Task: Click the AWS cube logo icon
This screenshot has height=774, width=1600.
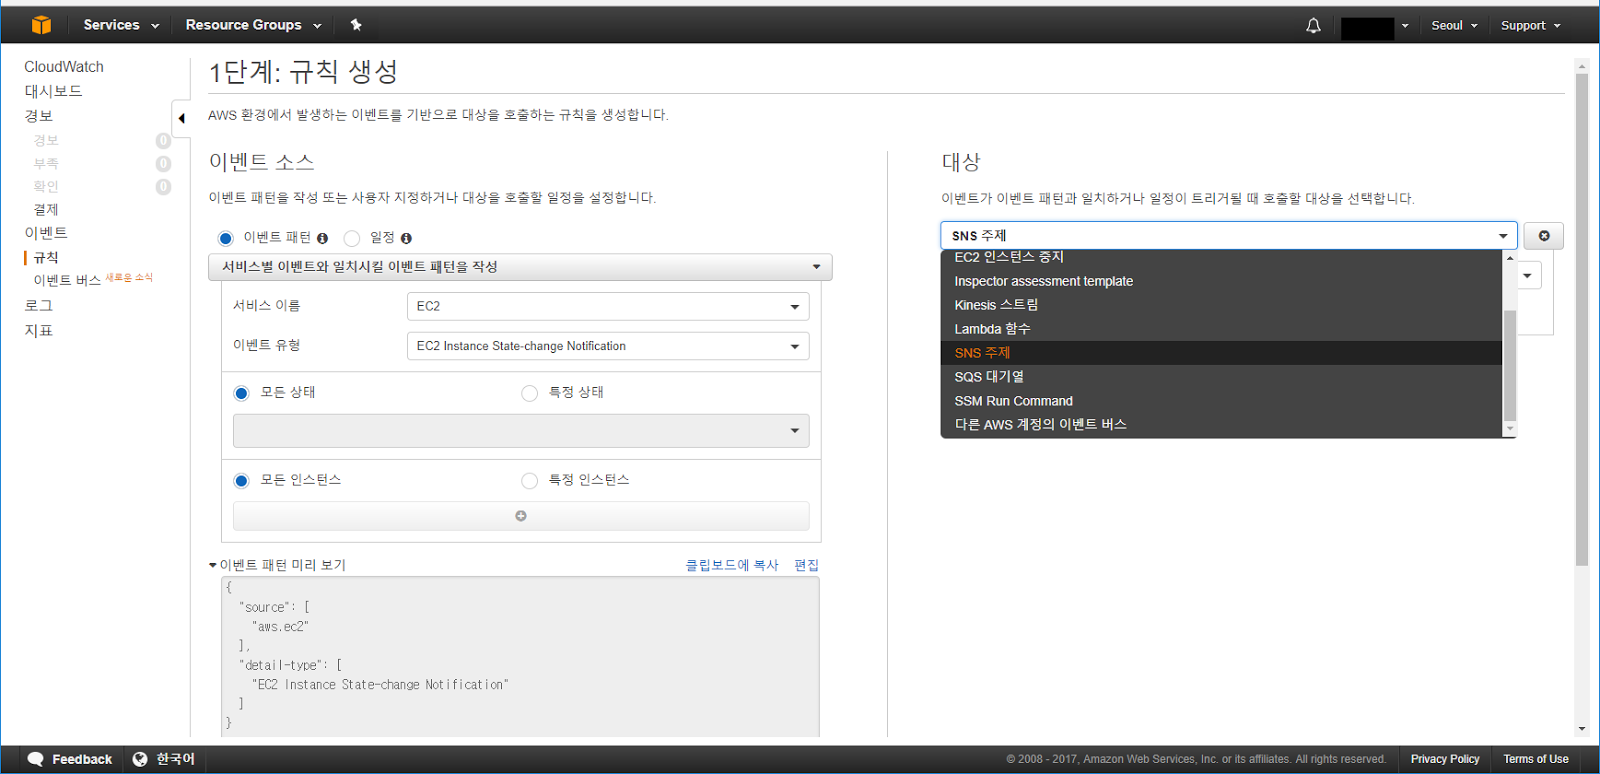Action: pyautogui.click(x=41, y=25)
